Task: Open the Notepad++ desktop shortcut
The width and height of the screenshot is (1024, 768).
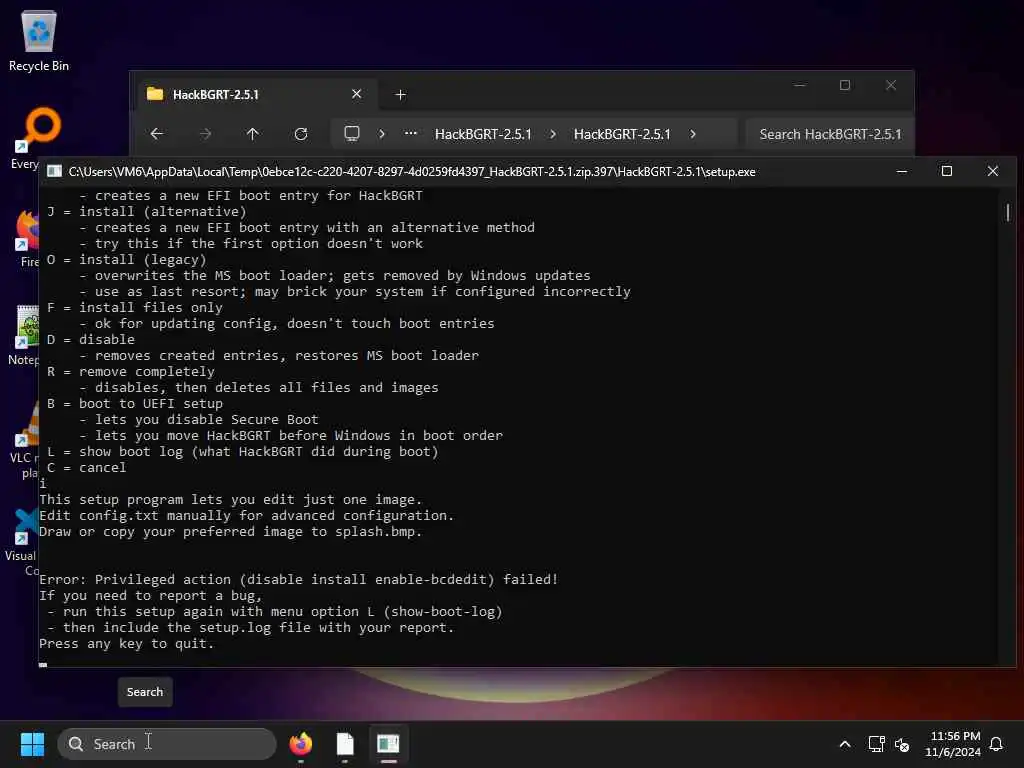Action: click(25, 335)
